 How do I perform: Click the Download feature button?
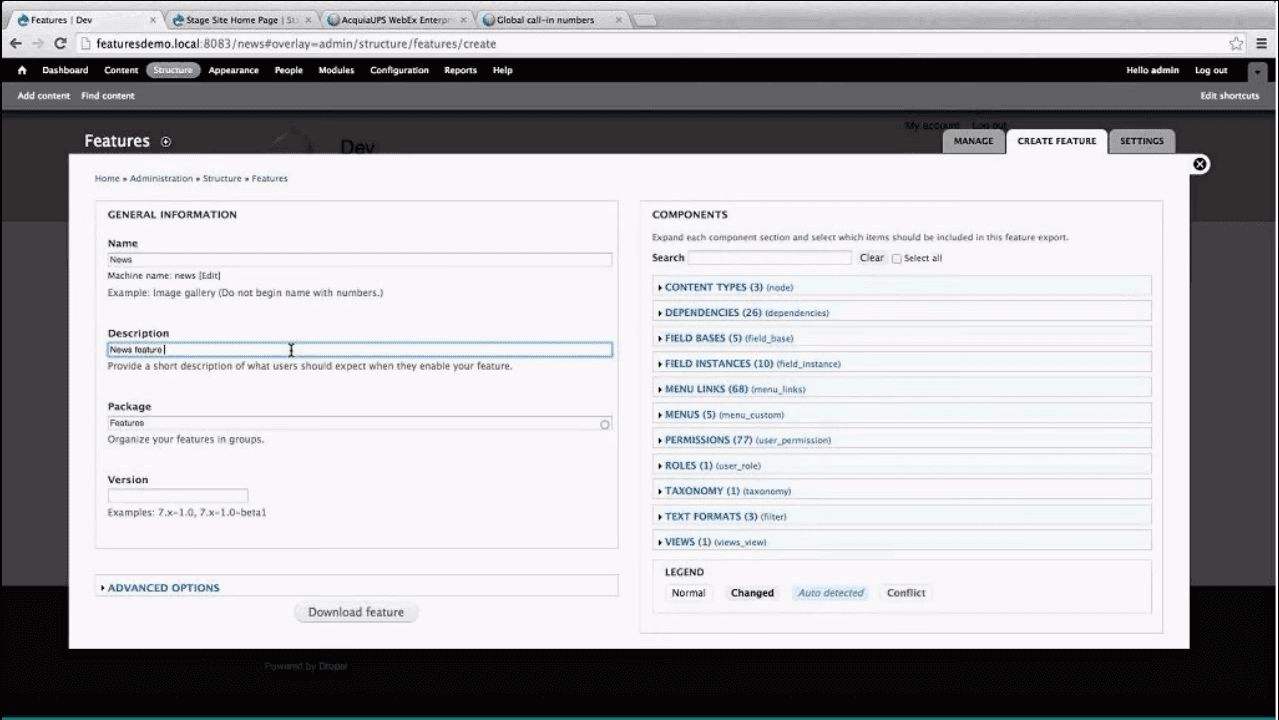[356, 612]
